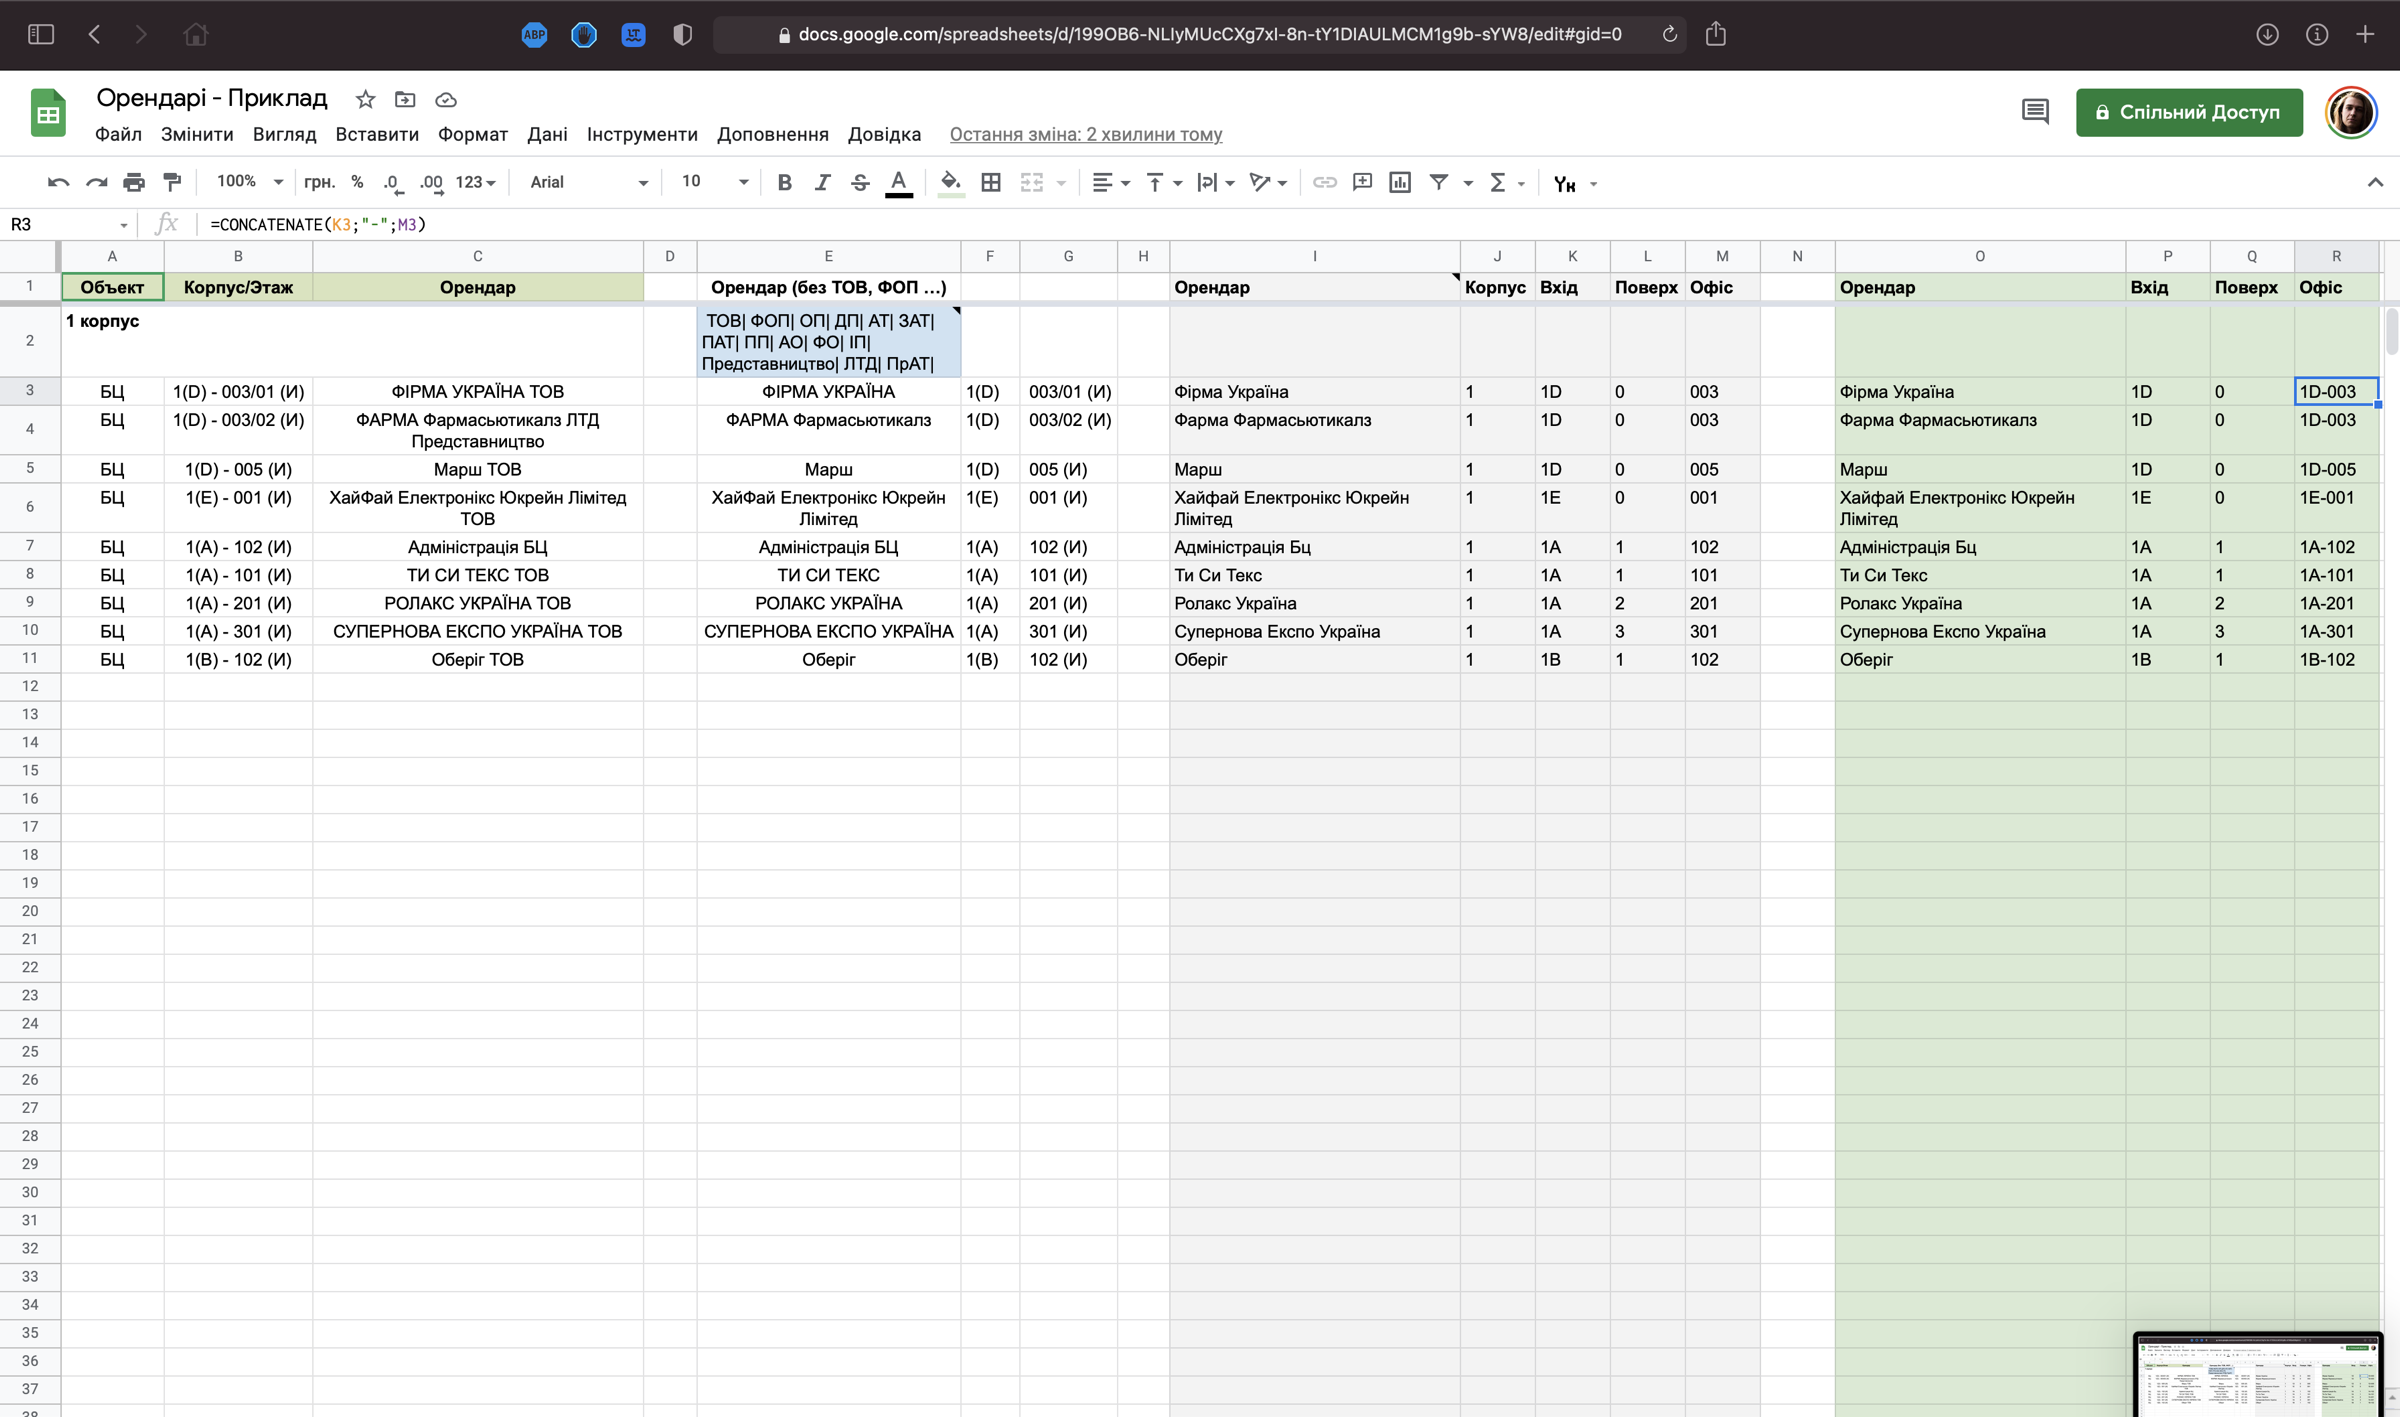Image resolution: width=2400 pixels, height=1417 pixels.
Task: Expand the 100% zoom dropdown
Action: 250,182
